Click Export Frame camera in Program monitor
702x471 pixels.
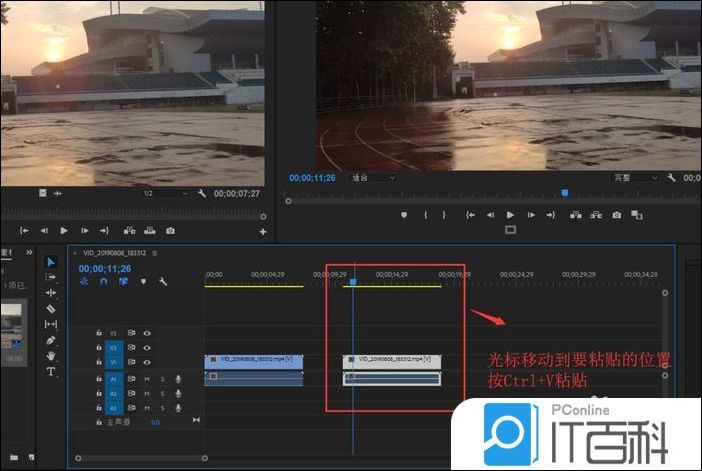(x=616, y=215)
